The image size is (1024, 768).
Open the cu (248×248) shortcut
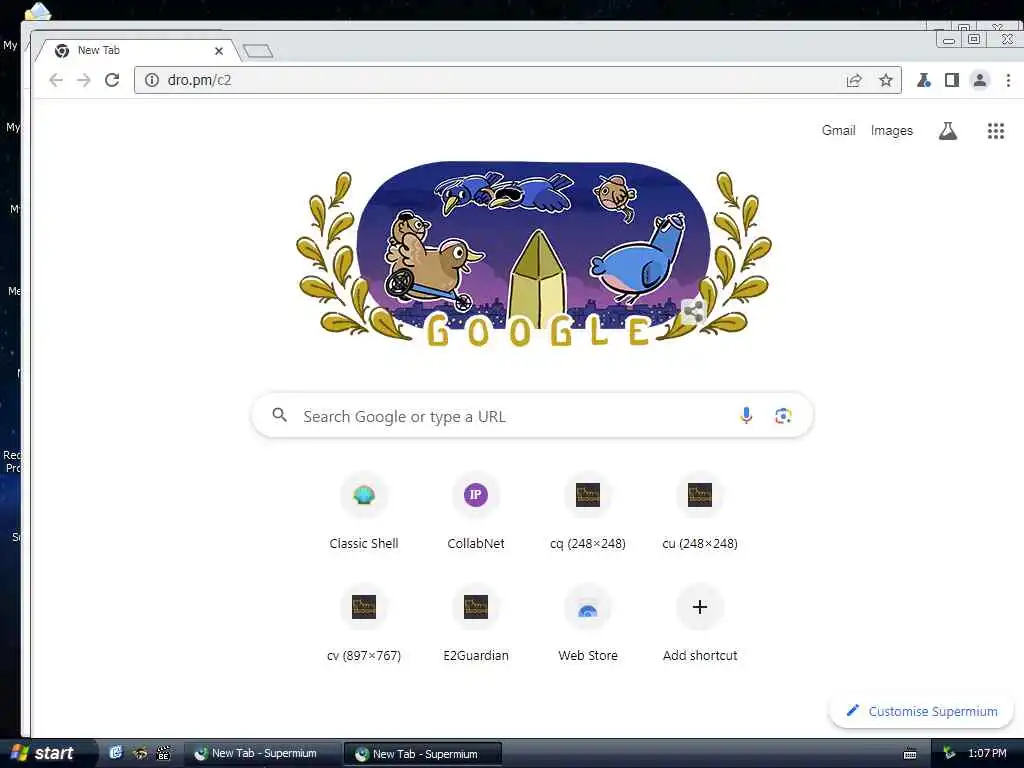click(x=699, y=512)
